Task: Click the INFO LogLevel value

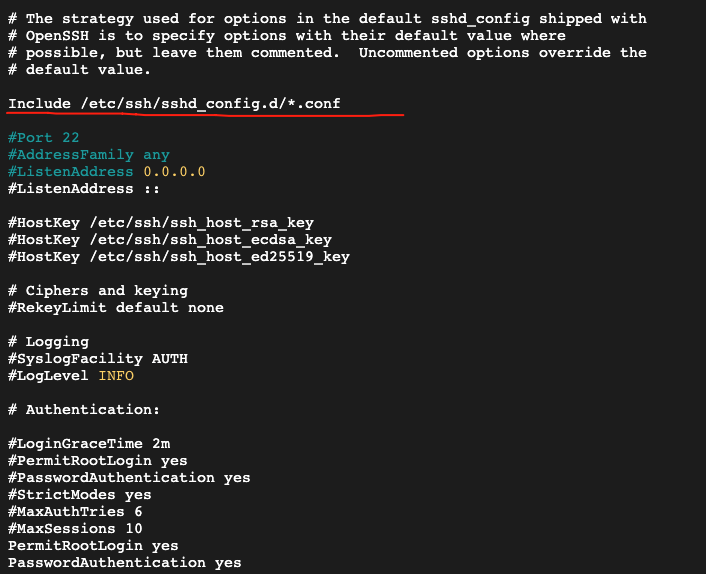Action: pyautogui.click(x=116, y=376)
